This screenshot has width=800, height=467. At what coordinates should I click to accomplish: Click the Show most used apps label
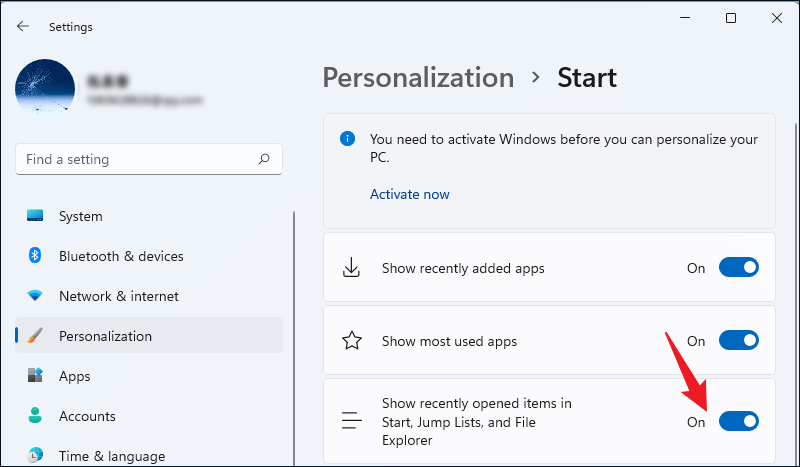coord(449,341)
